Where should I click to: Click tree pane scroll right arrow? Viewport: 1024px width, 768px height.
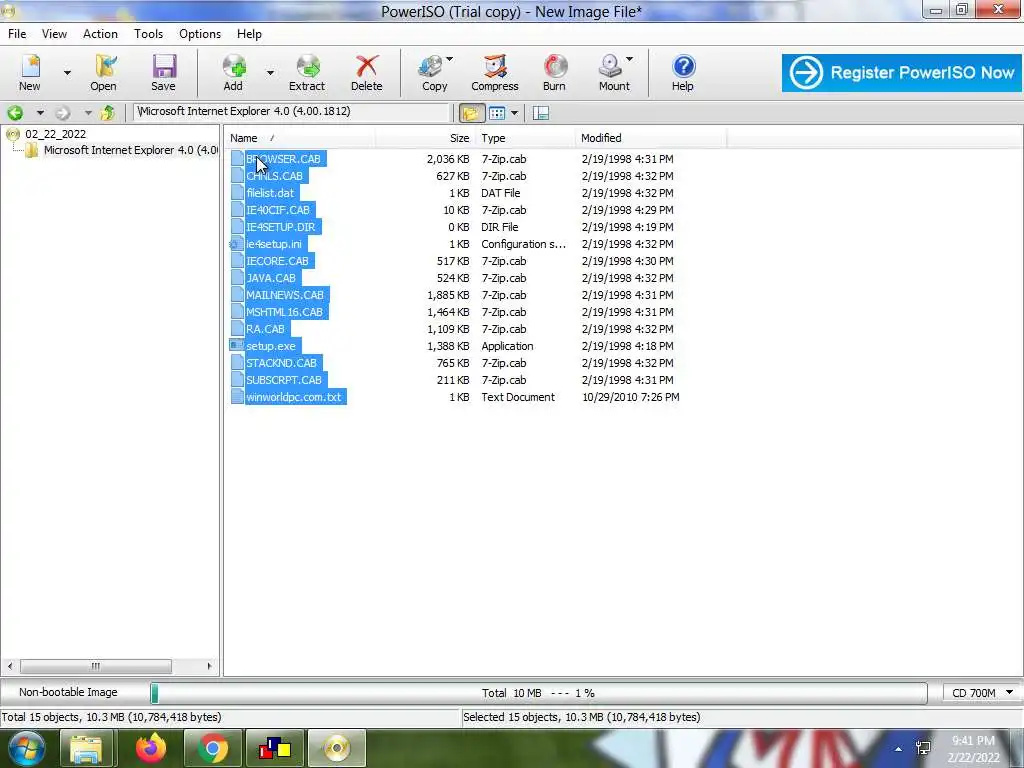tap(209, 666)
